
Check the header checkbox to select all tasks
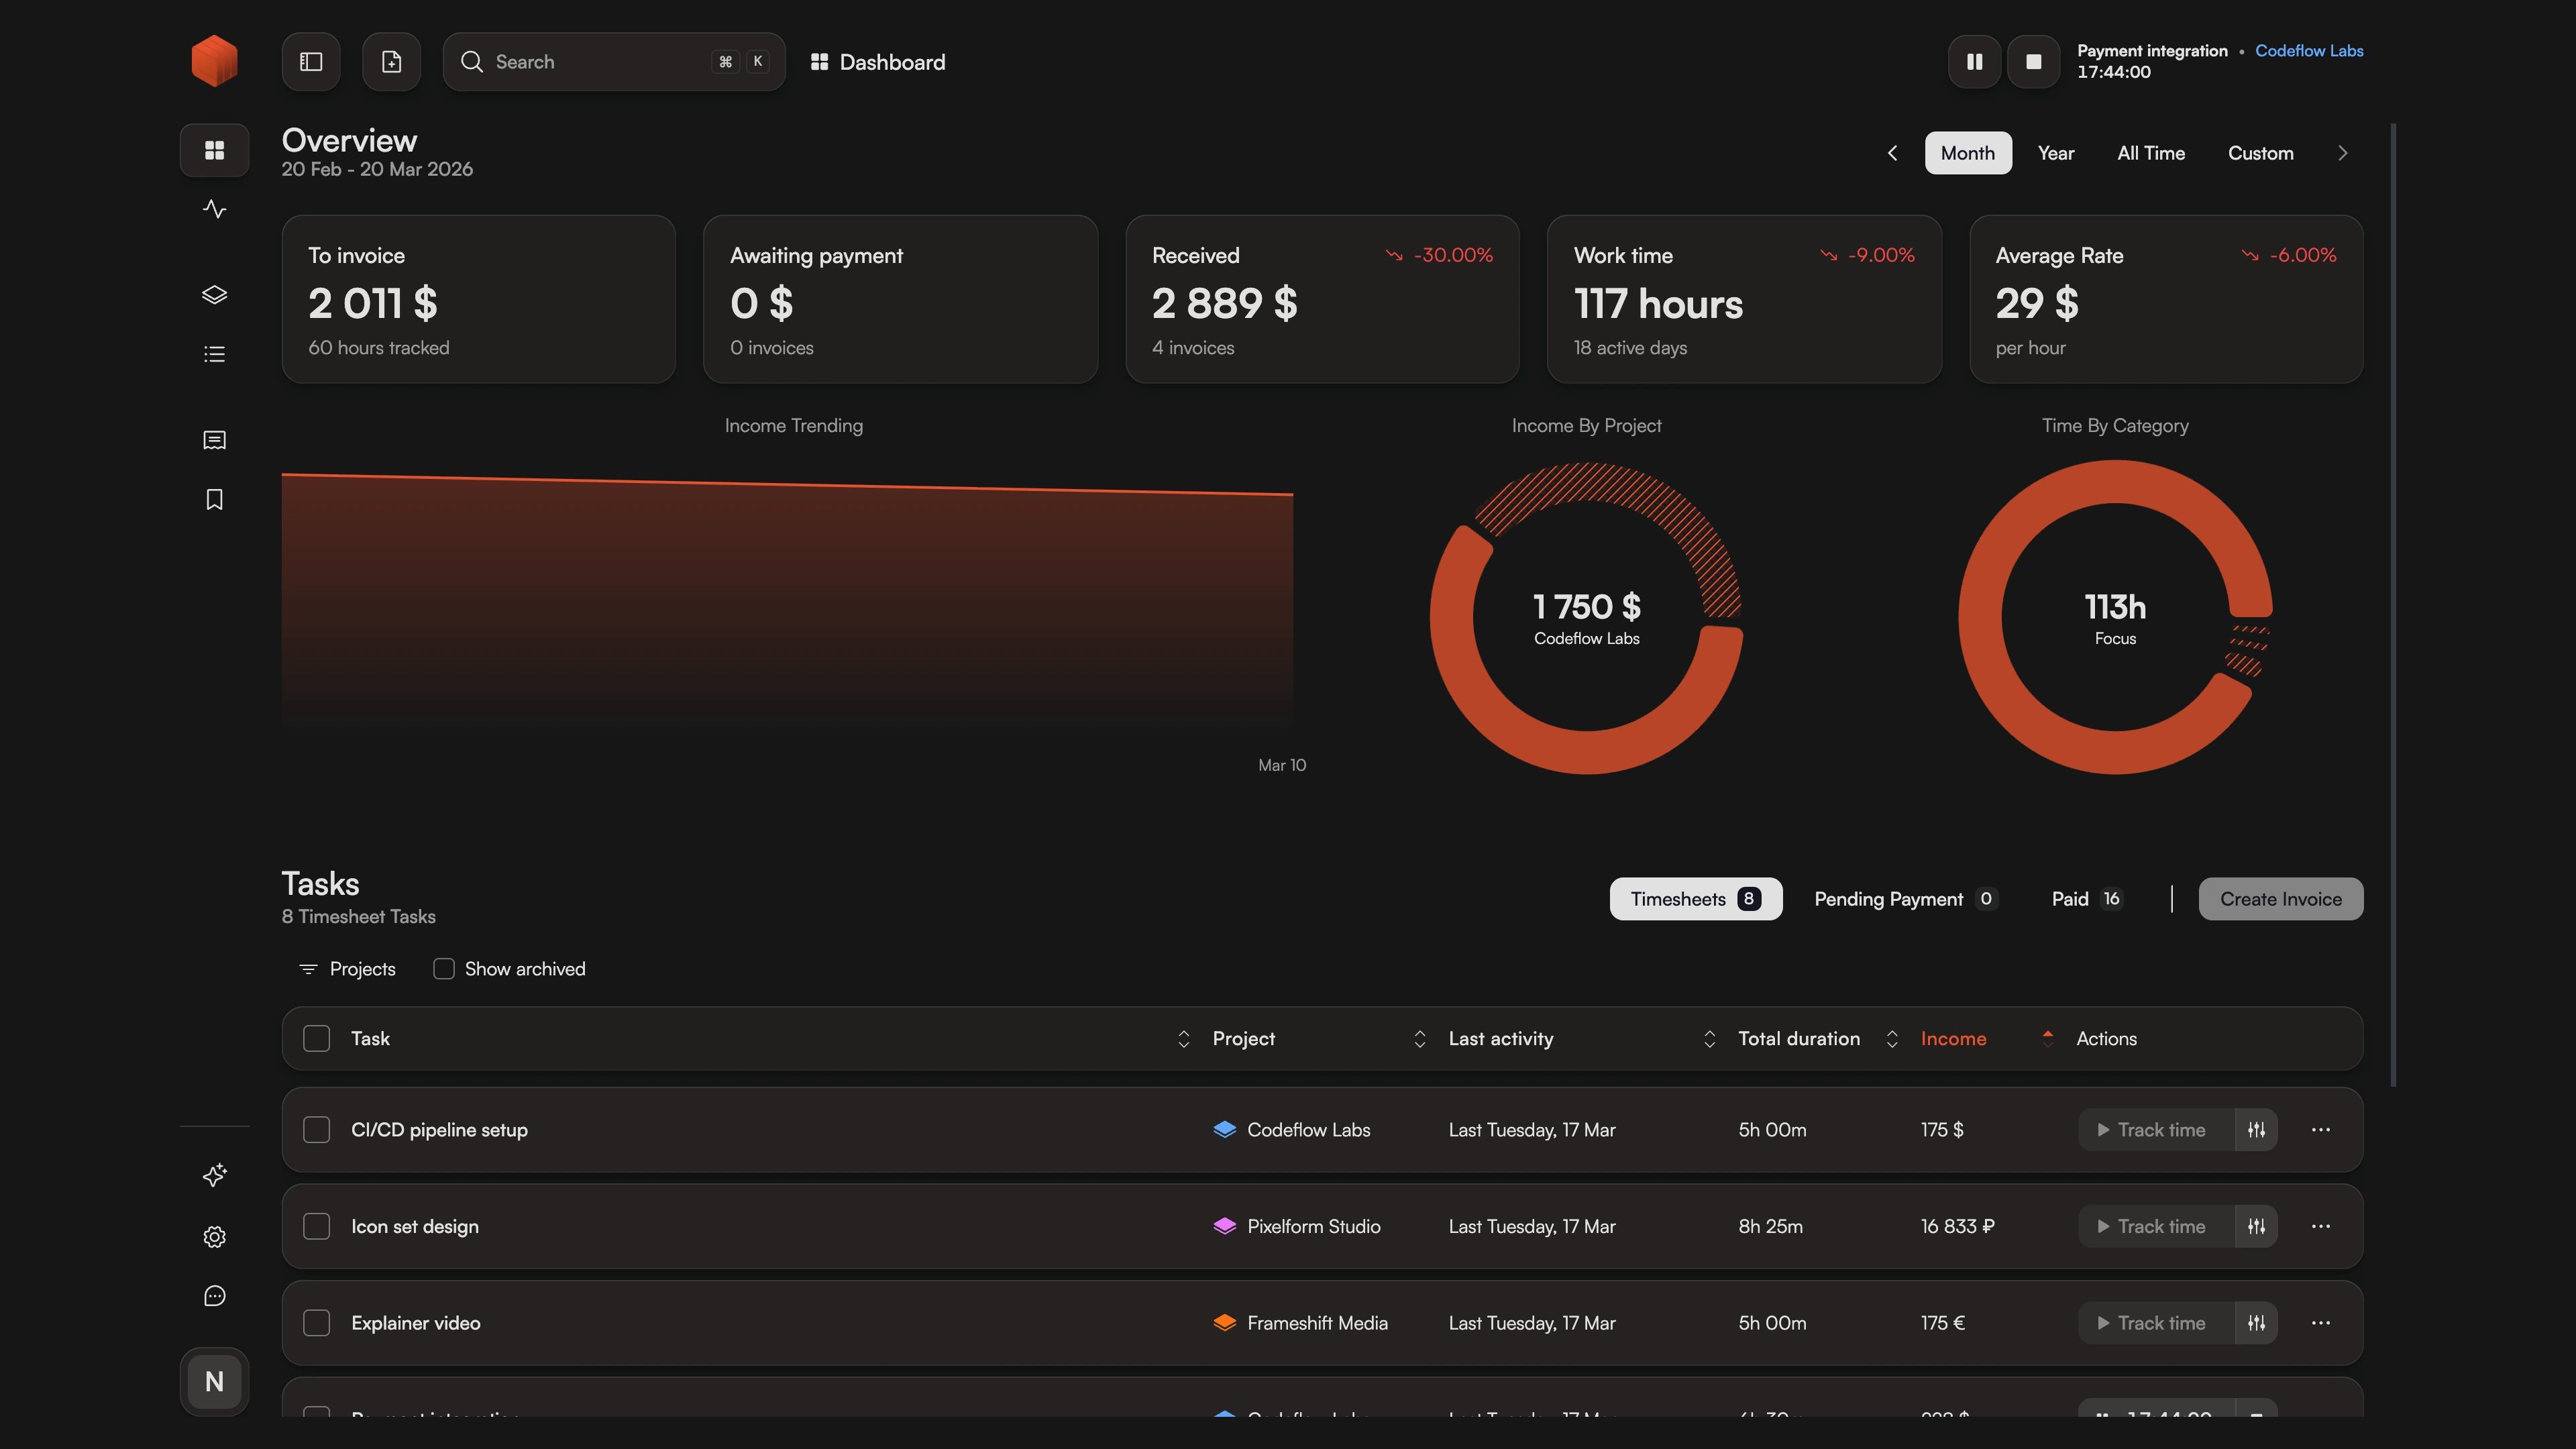[316, 1038]
